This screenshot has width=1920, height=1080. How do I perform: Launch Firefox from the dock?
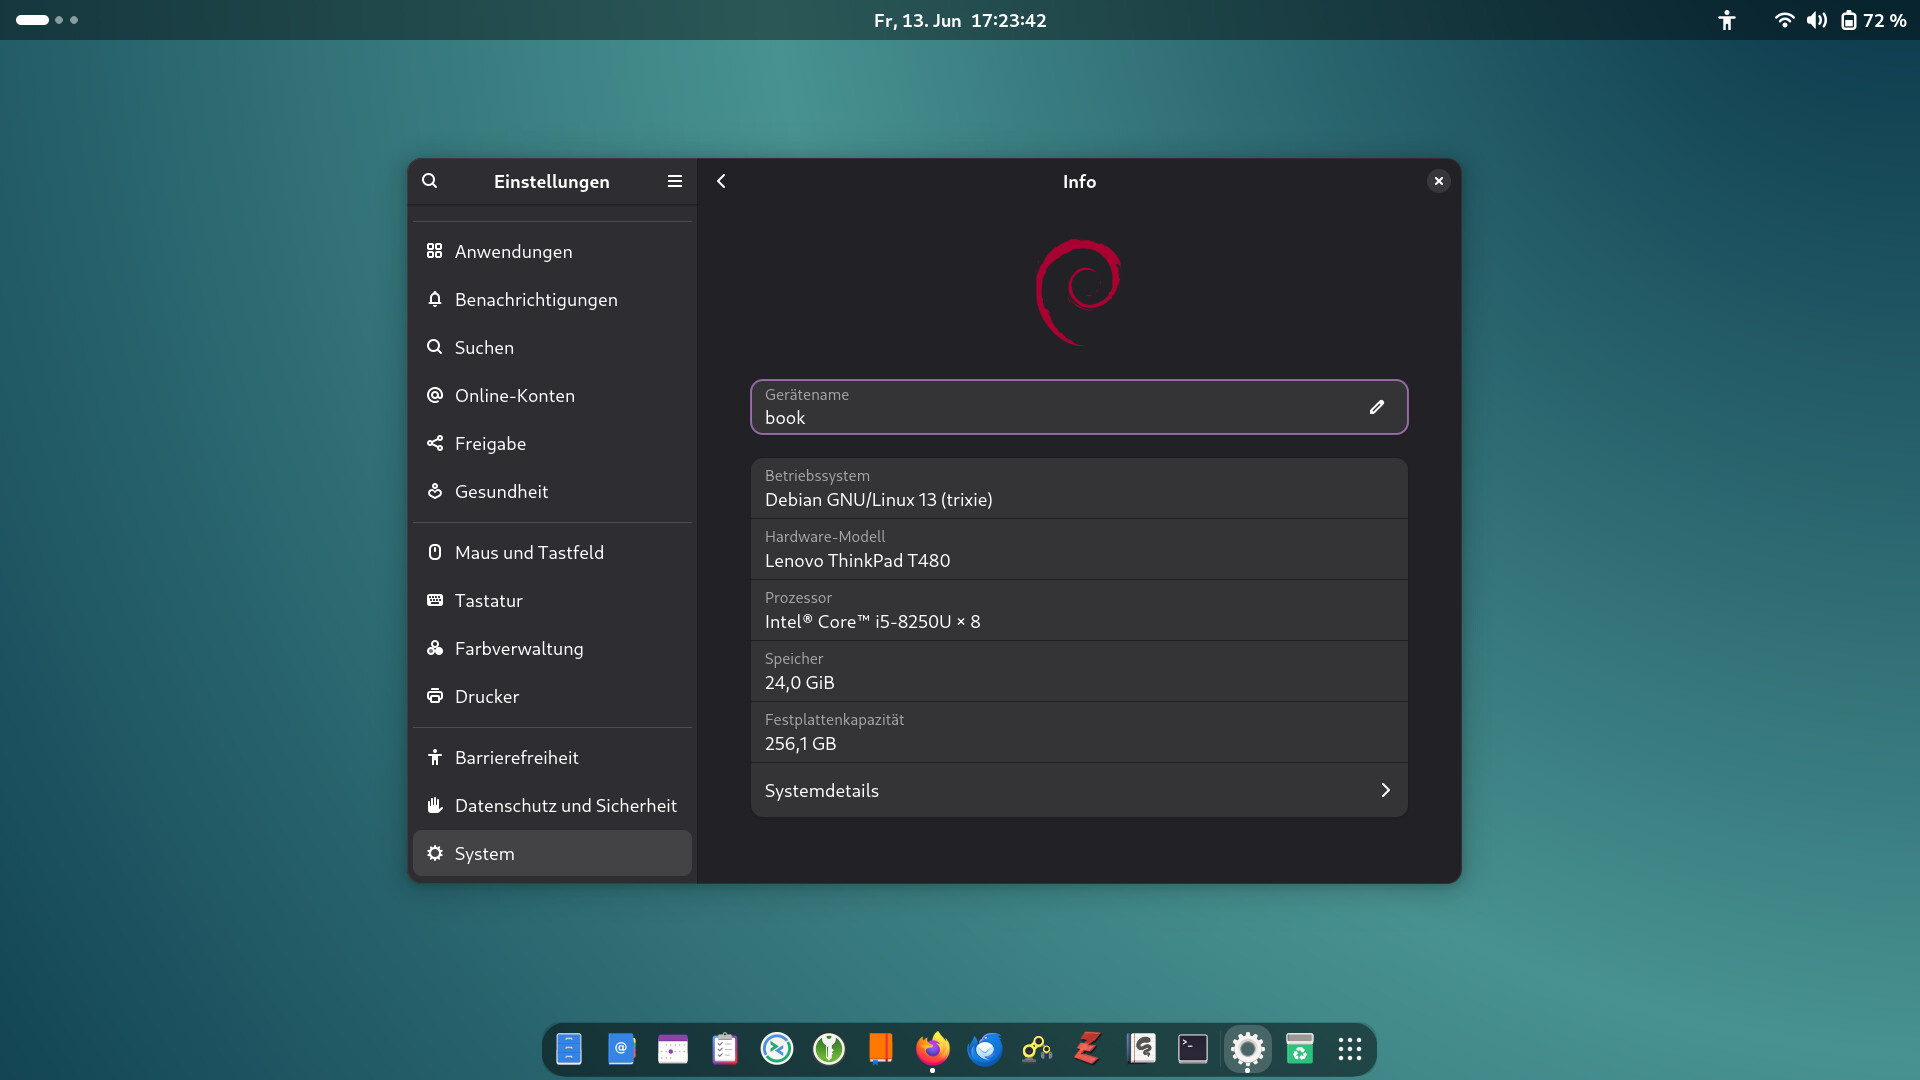tap(933, 1048)
